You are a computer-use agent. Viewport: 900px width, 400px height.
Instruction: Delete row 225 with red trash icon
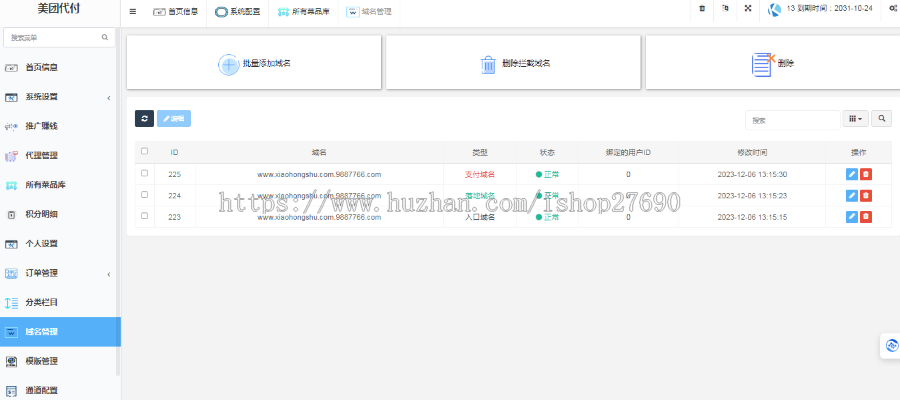tap(866, 174)
